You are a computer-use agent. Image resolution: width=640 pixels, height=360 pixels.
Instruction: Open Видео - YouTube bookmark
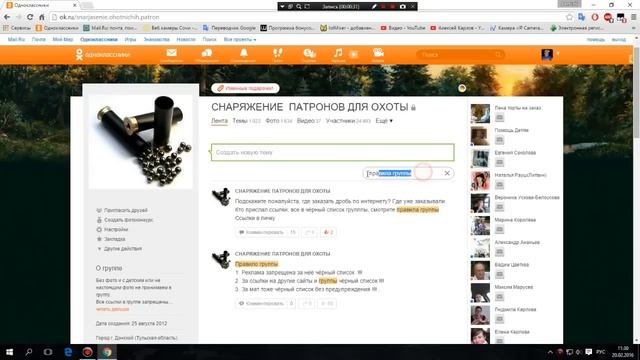coord(403,28)
